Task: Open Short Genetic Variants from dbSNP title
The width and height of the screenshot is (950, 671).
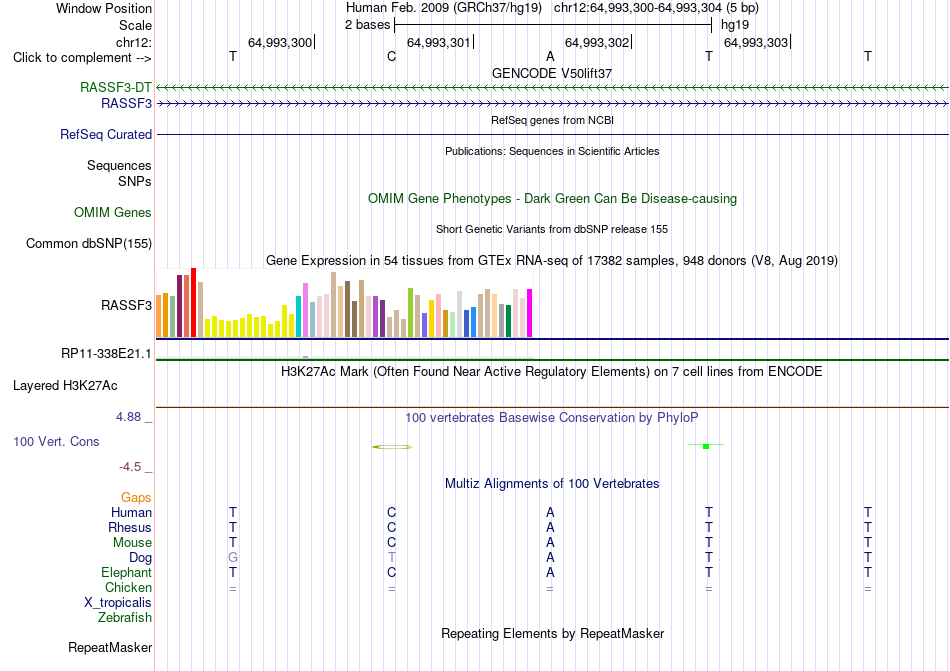Action: pyautogui.click(x=552, y=229)
